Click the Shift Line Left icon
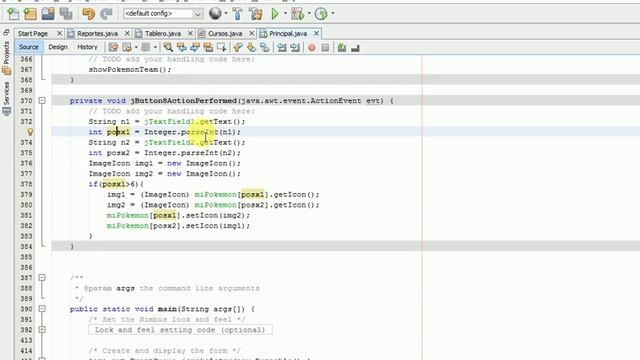640x360 pixels. point(282,48)
